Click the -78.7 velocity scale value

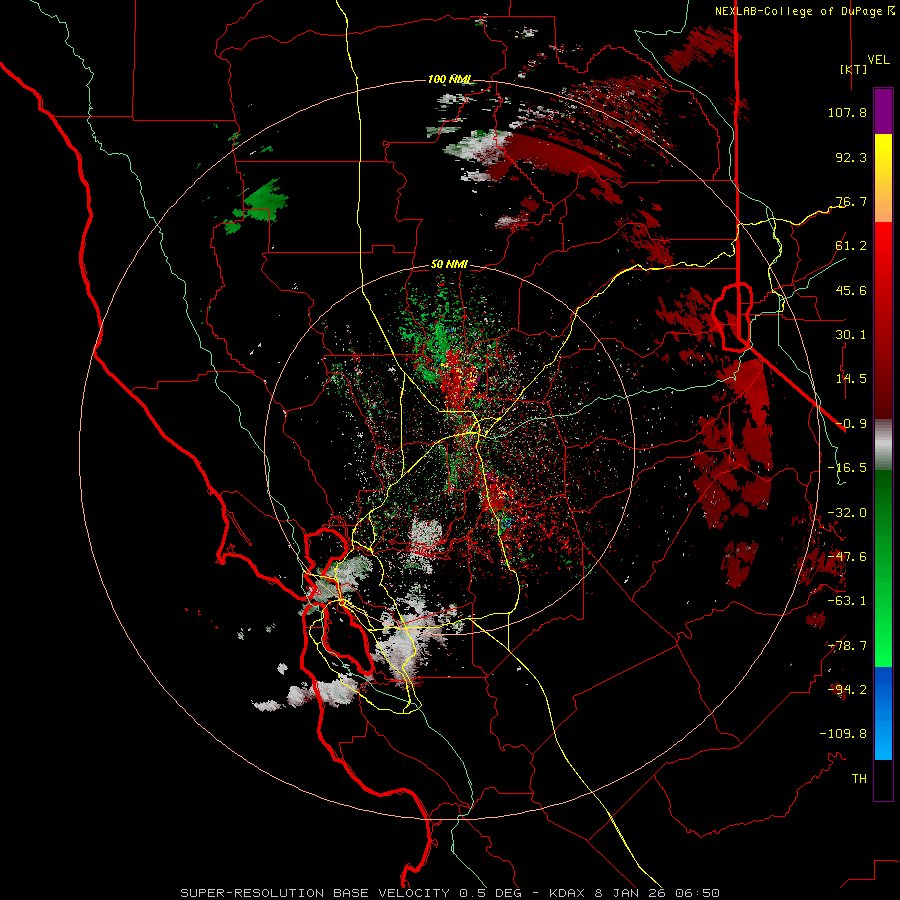click(x=847, y=646)
